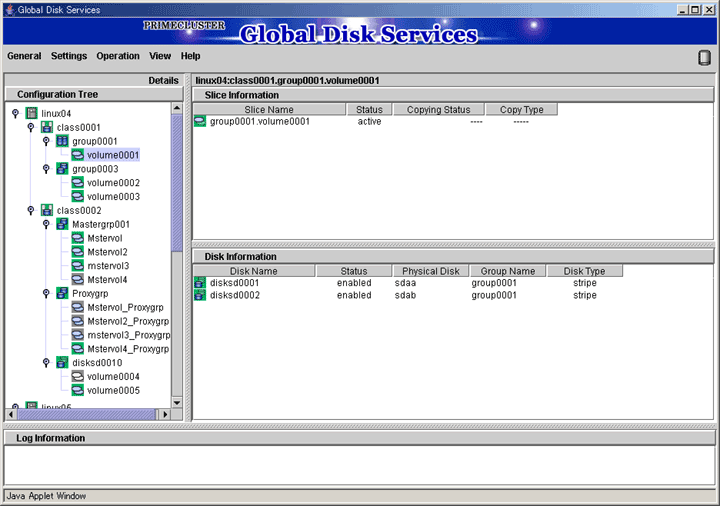Collapse the group0003 tree node

(x=46, y=169)
